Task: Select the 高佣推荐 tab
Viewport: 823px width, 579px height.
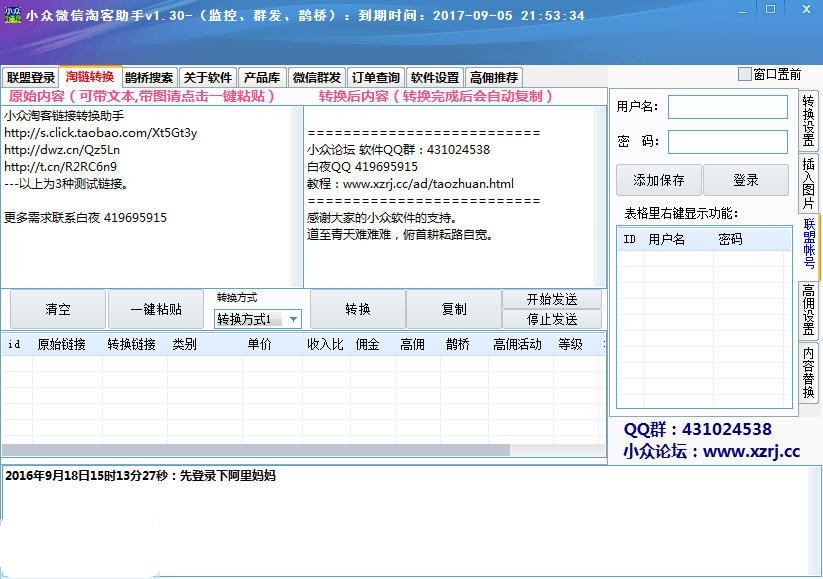Action: click(494, 78)
